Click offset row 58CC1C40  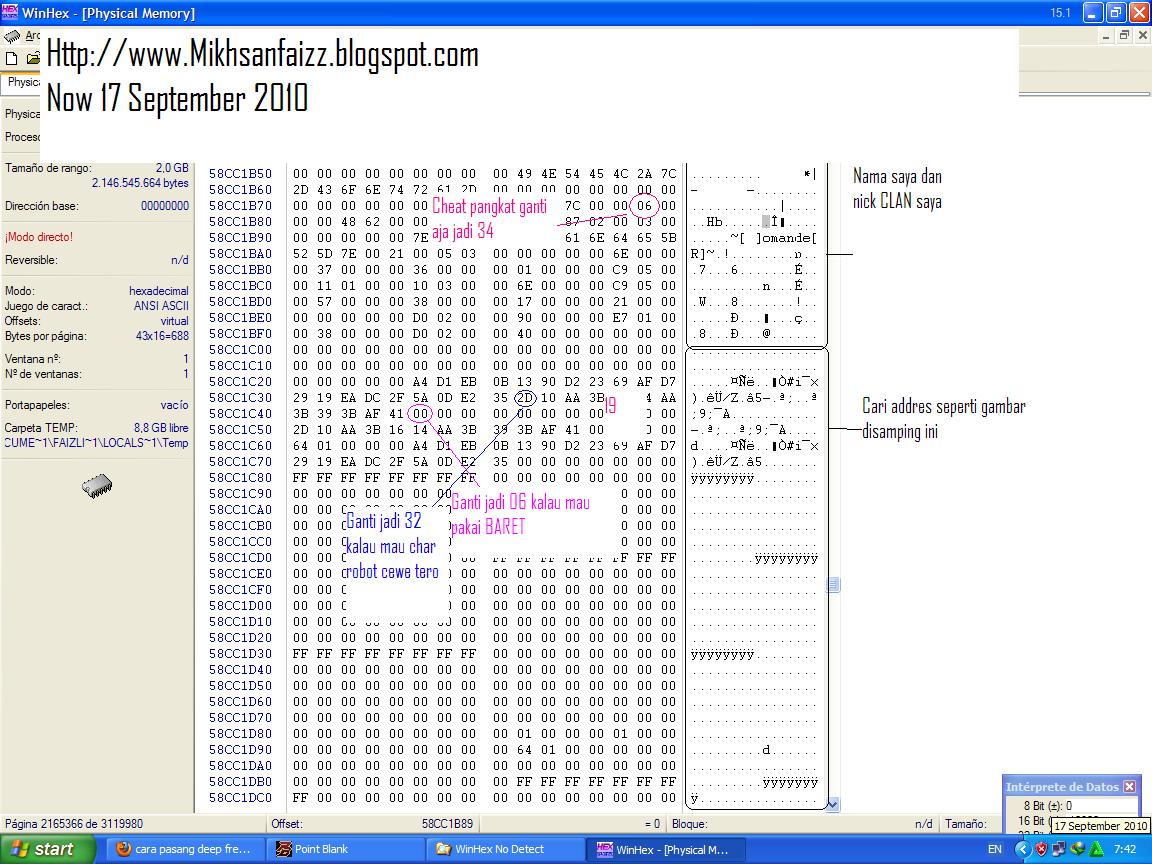pos(240,414)
